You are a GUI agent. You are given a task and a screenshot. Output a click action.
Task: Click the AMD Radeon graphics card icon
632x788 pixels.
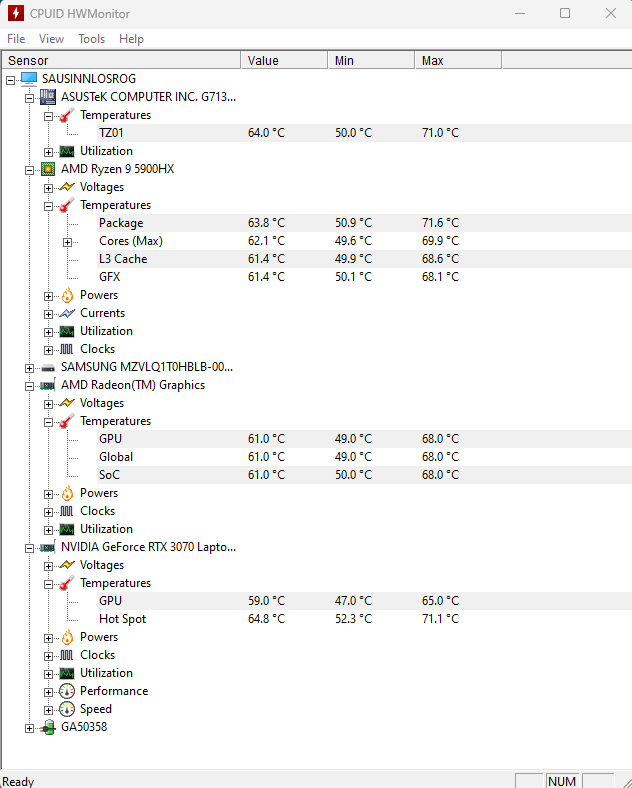(x=48, y=385)
